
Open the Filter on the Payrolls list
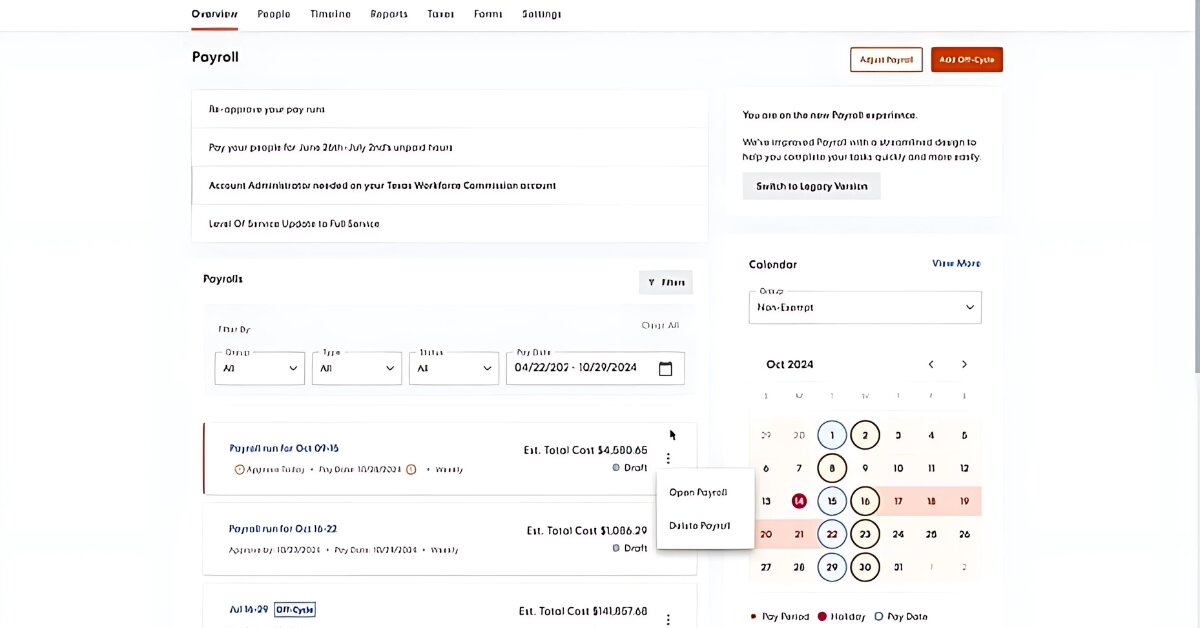[665, 282]
